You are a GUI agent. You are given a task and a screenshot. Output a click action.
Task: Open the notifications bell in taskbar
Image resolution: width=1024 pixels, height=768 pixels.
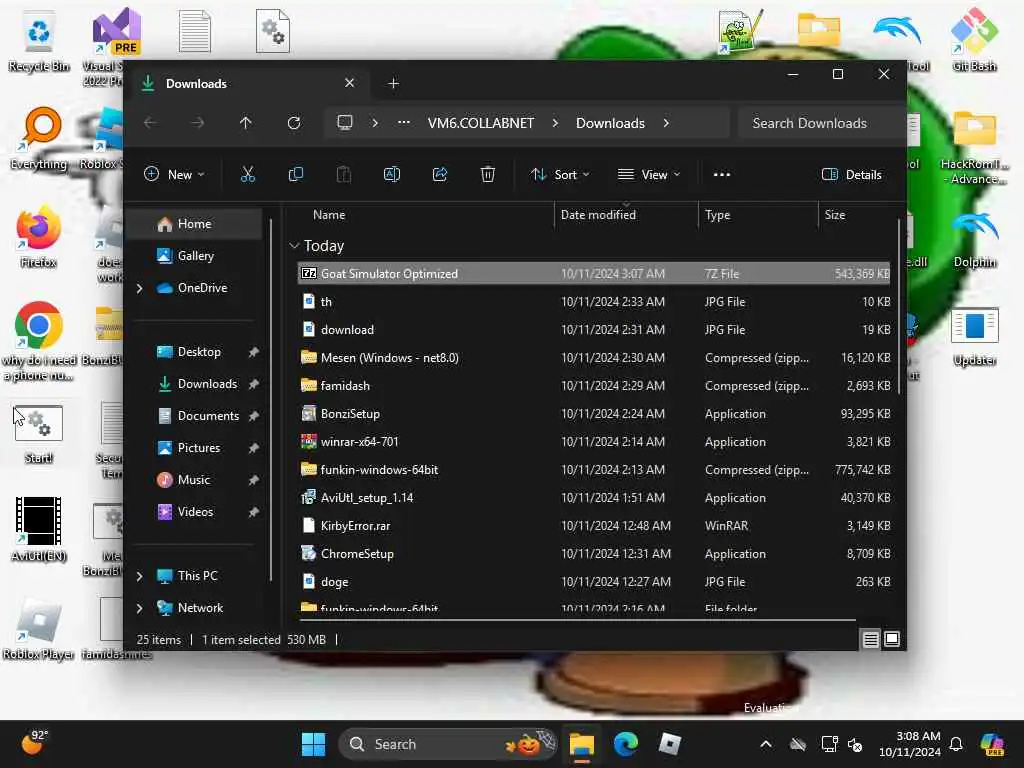tap(956, 744)
